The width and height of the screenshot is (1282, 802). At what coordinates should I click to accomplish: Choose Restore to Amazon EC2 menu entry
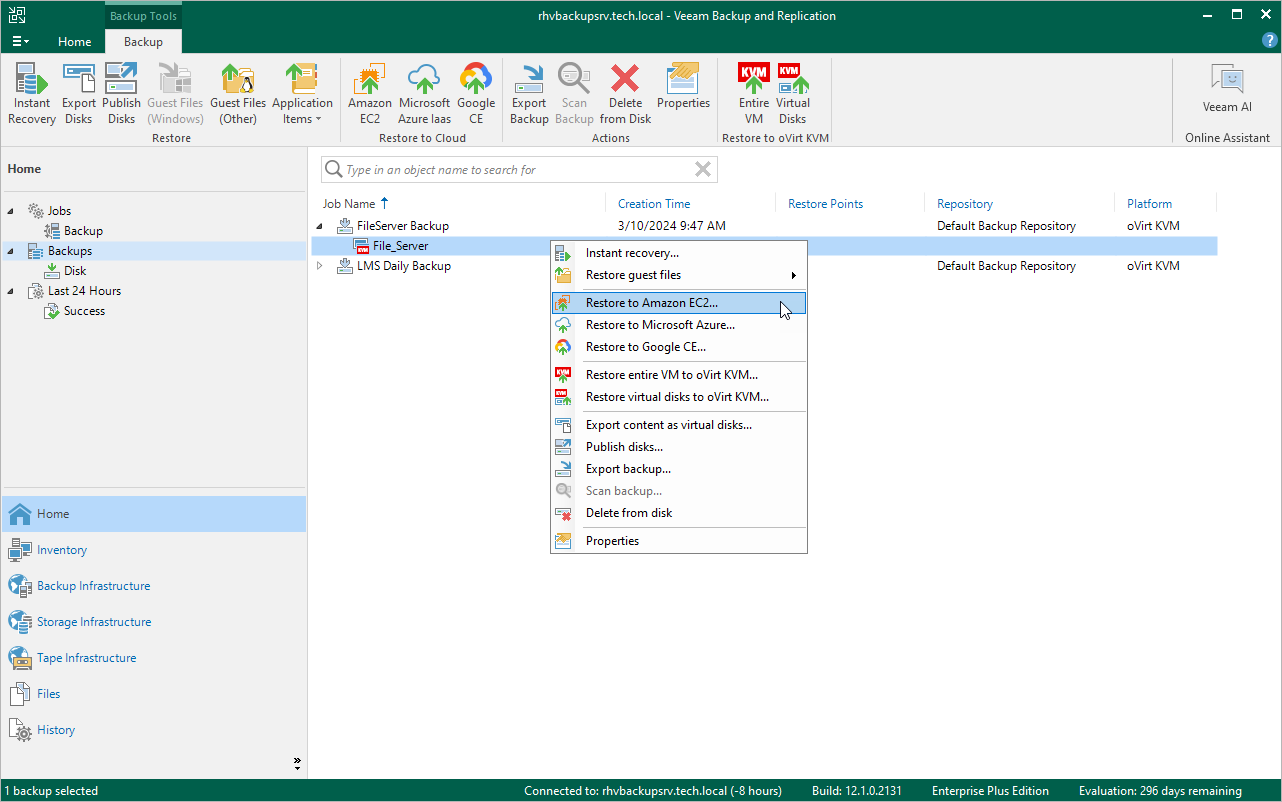pos(679,303)
